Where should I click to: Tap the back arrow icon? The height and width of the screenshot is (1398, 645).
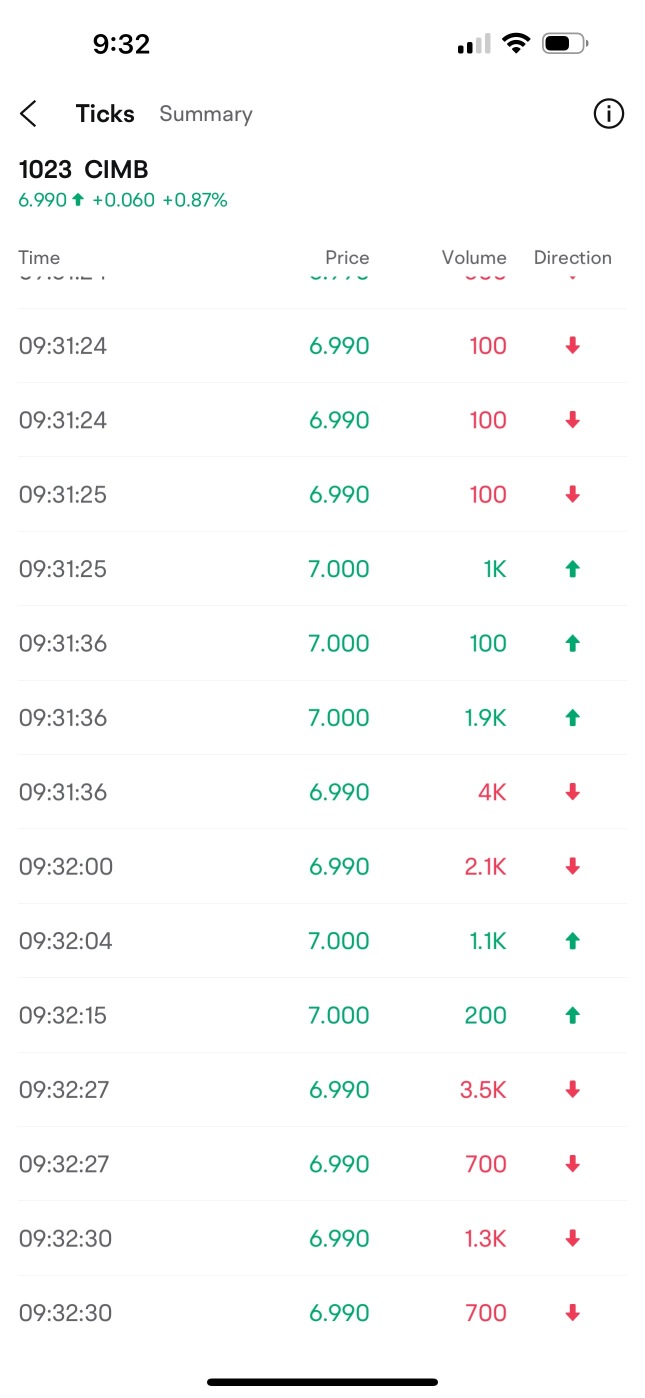pyautogui.click(x=29, y=114)
